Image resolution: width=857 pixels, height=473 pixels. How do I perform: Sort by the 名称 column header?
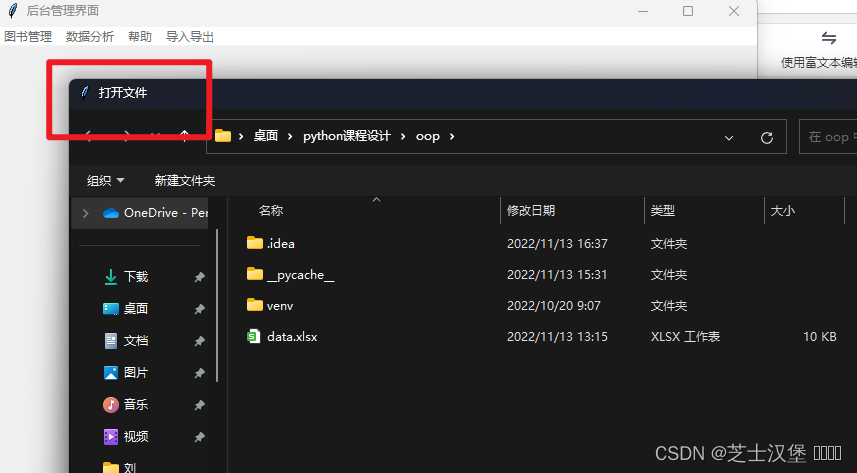(271, 211)
